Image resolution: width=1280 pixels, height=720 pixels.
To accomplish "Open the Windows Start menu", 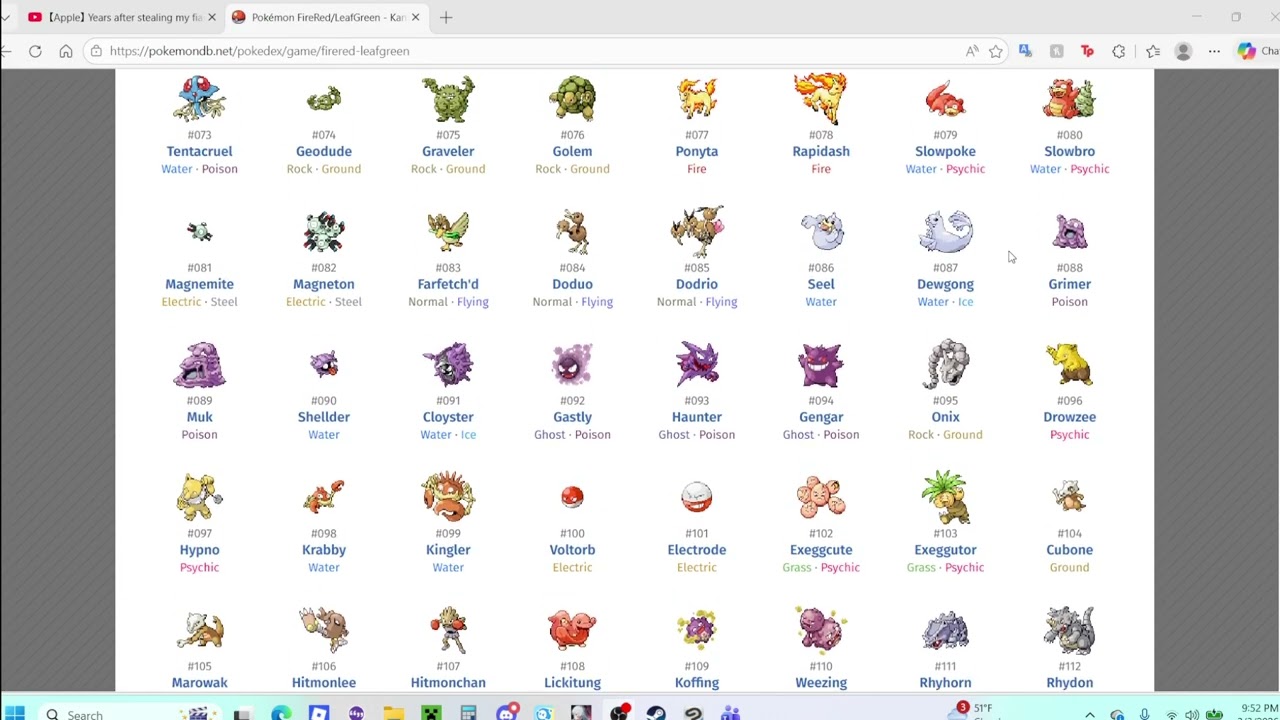I will (14, 713).
